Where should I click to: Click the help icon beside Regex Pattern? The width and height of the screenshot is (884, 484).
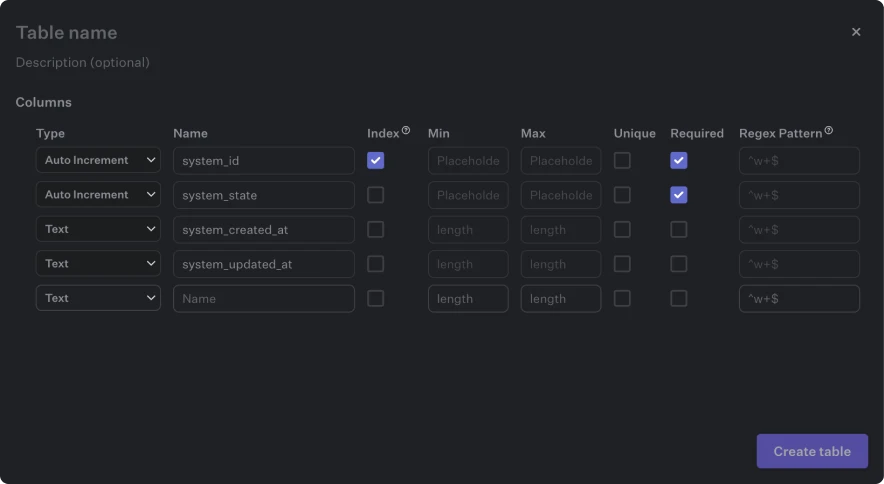[x=829, y=131]
